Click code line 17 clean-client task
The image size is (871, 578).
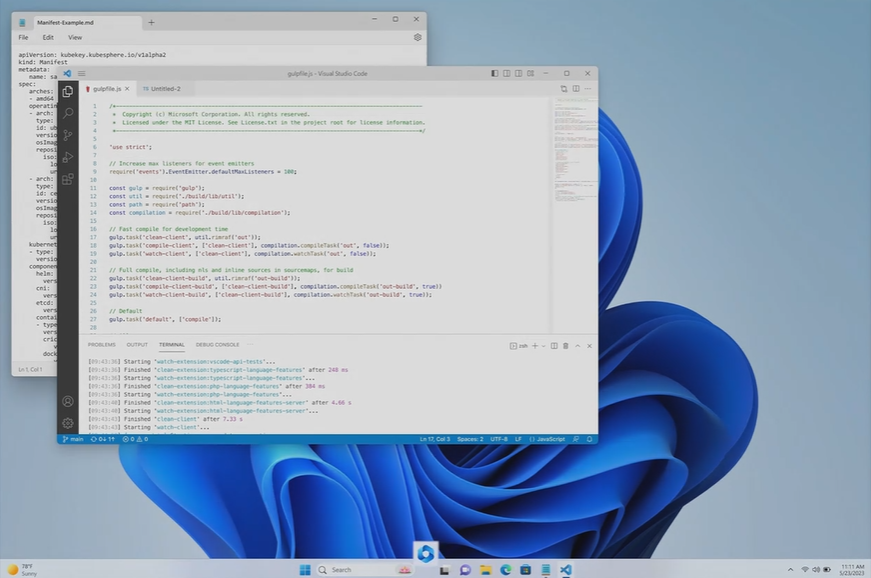(184, 237)
